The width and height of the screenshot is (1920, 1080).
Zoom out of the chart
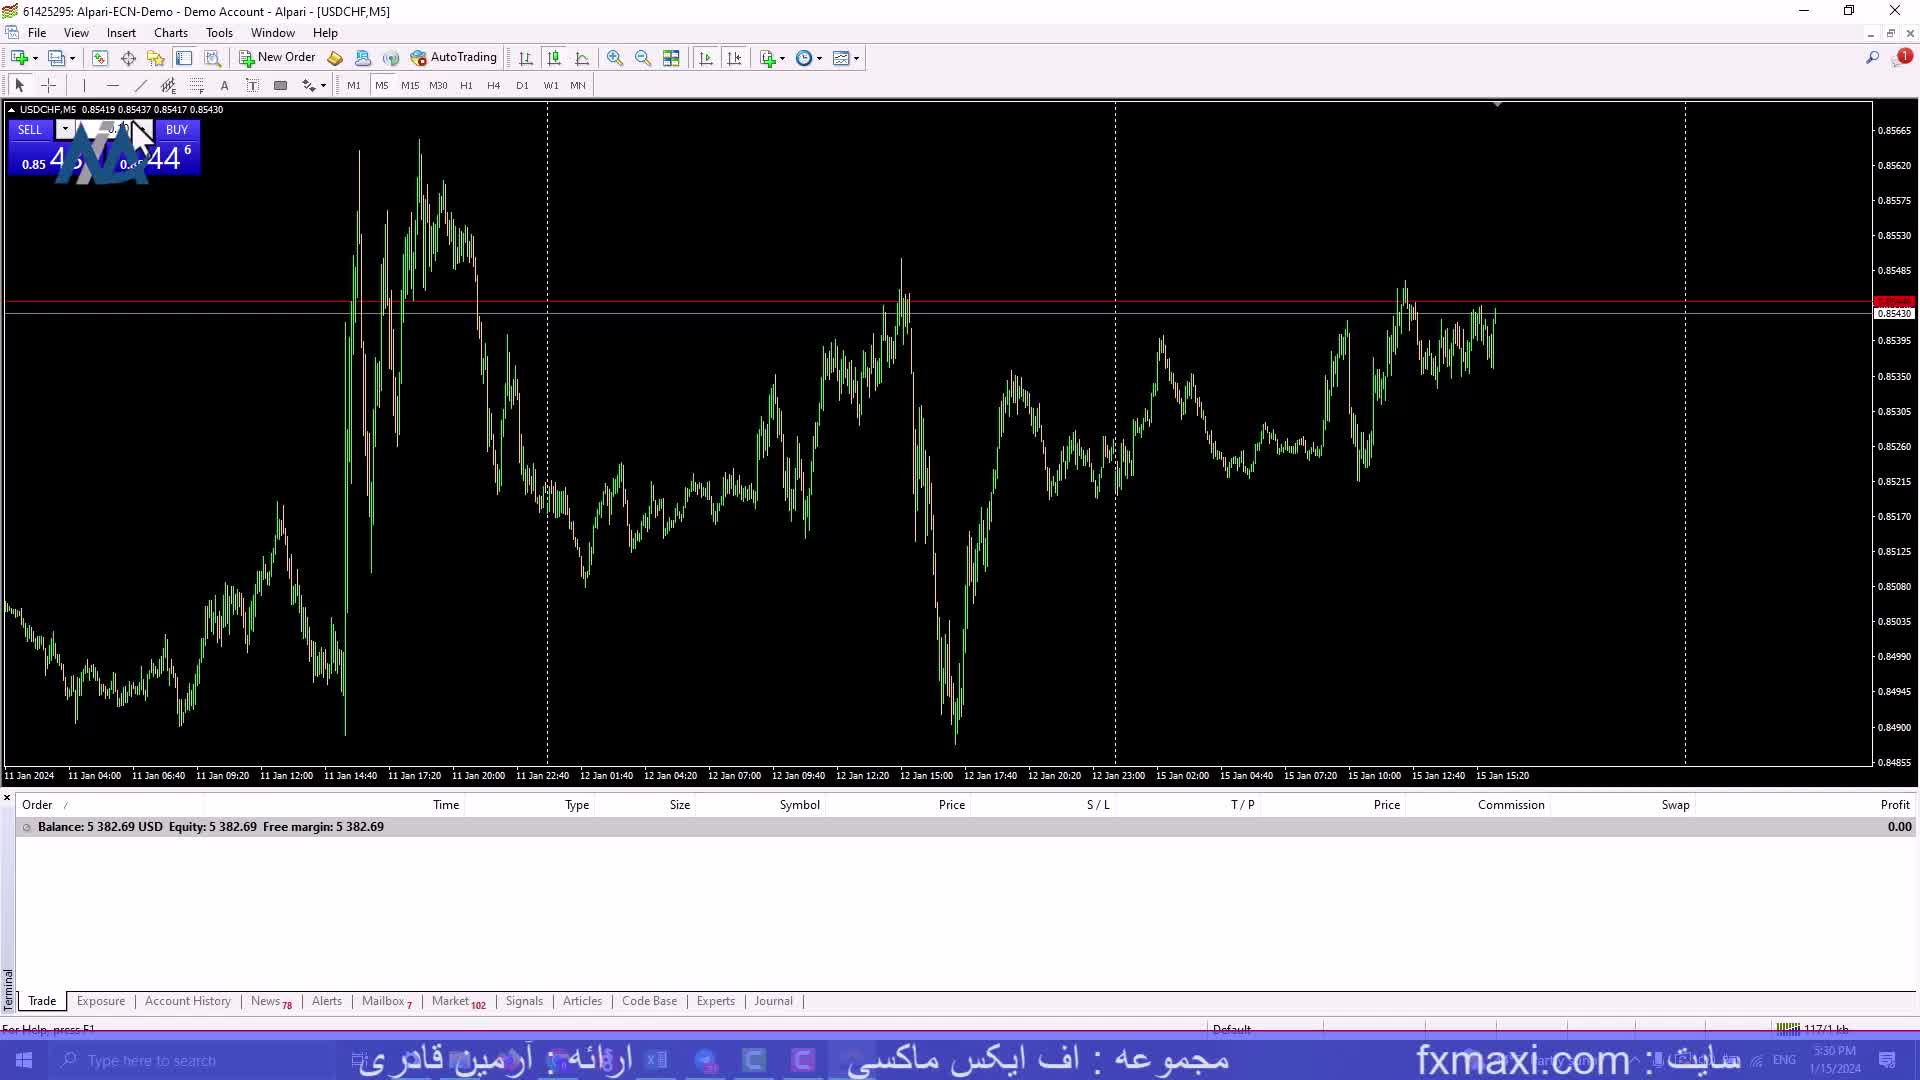click(x=642, y=58)
